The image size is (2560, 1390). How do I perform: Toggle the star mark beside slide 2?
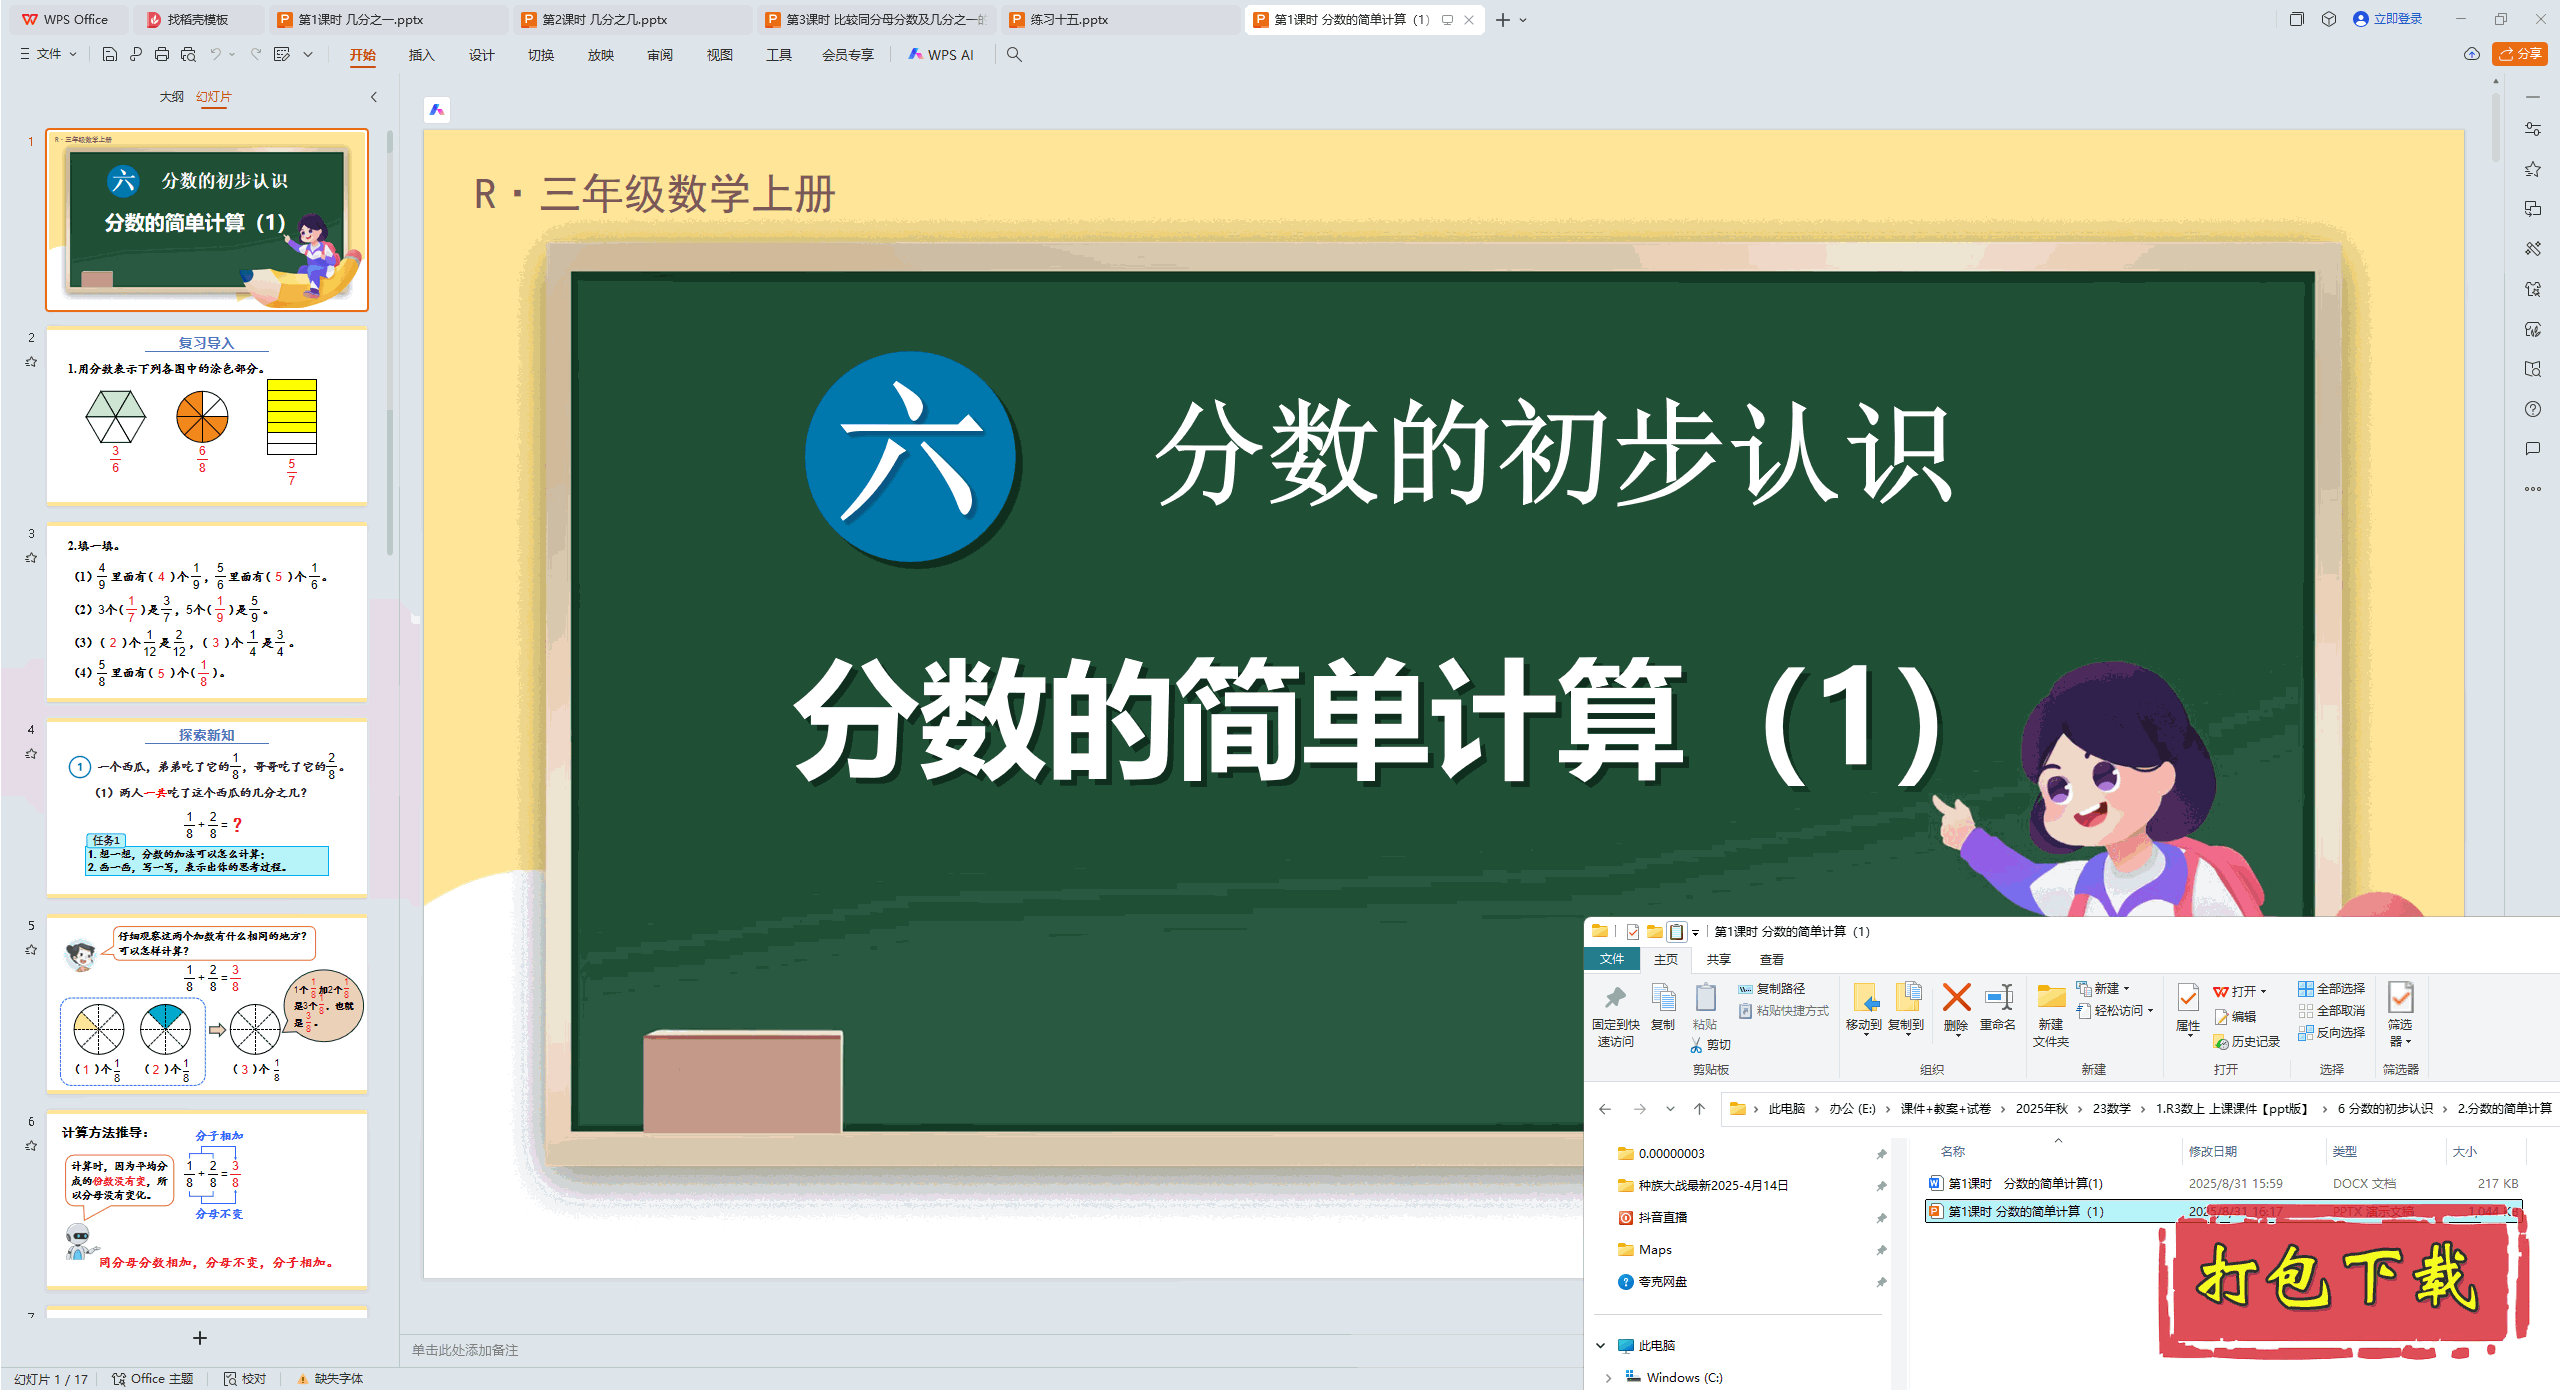point(31,362)
